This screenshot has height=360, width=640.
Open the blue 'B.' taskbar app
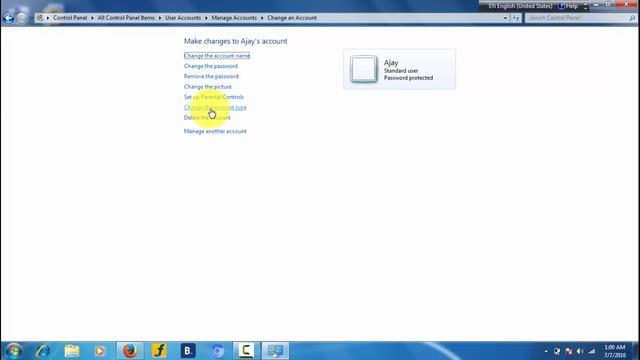tap(188, 351)
